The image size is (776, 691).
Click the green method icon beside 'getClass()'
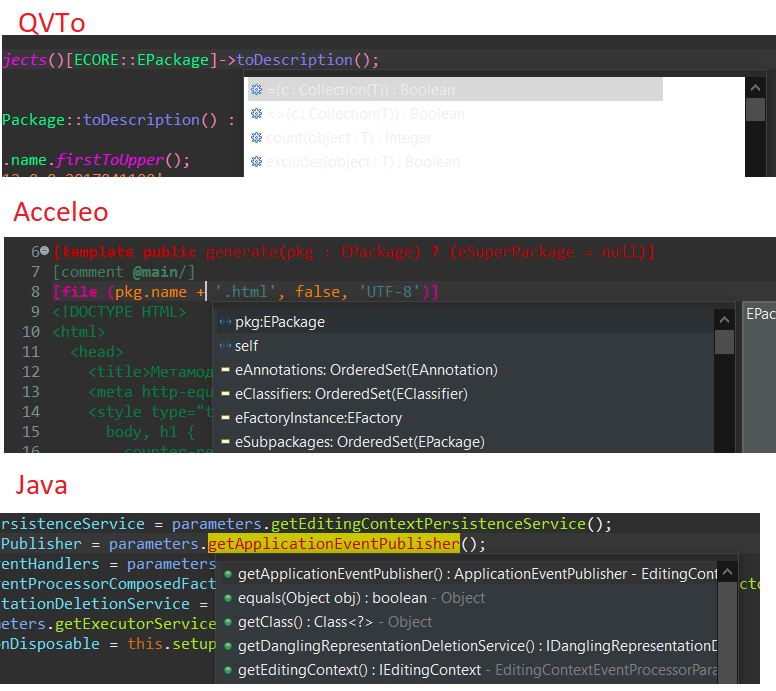click(228, 622)
